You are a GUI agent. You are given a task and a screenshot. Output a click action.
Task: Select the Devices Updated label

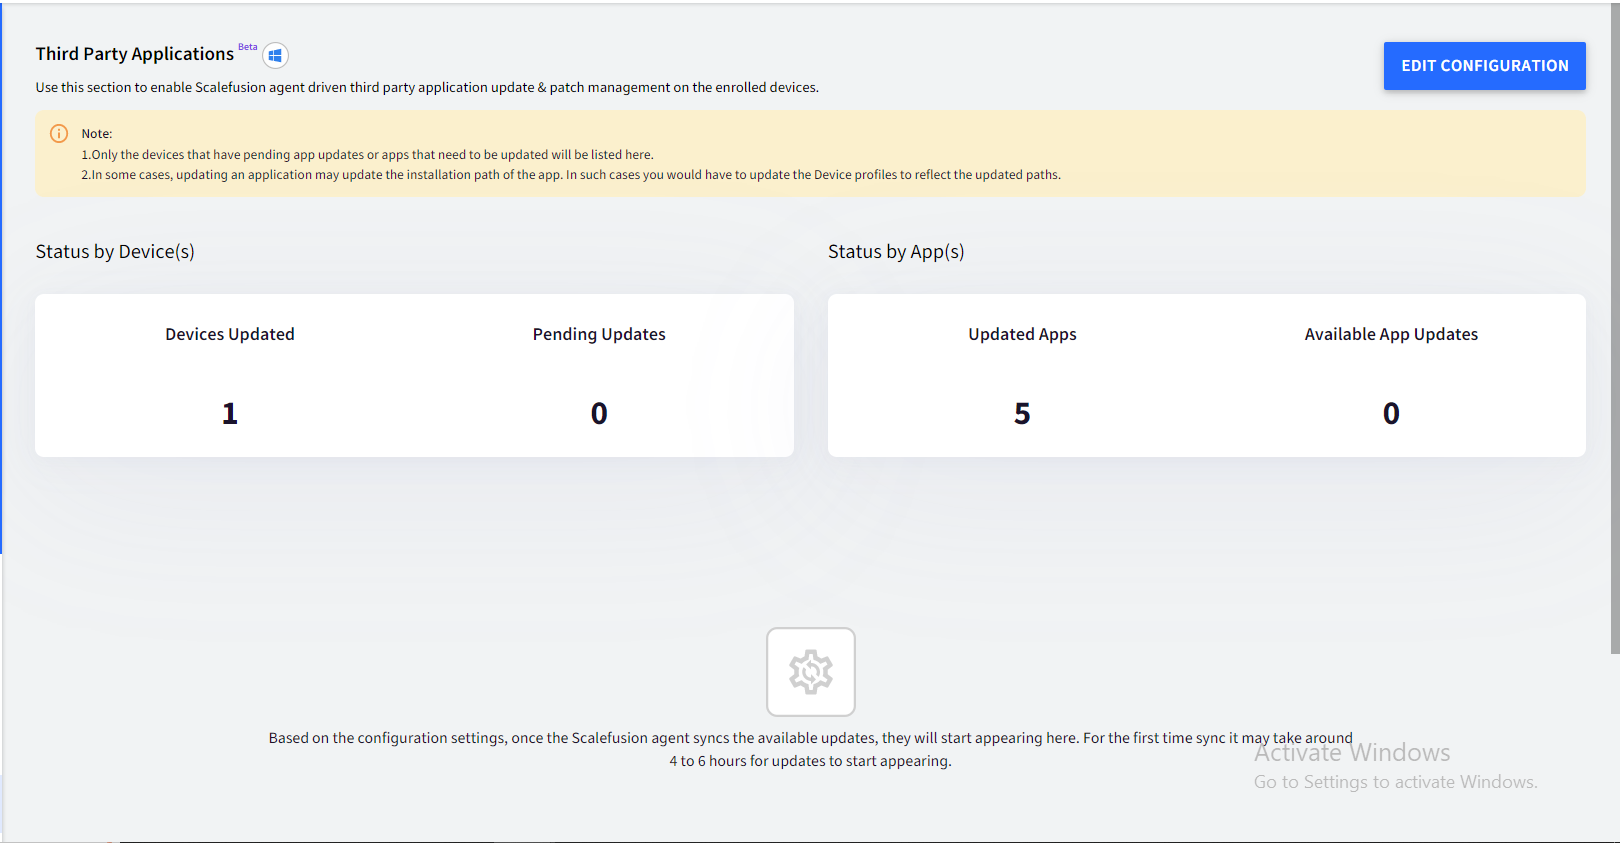click(x=230, y=334)
